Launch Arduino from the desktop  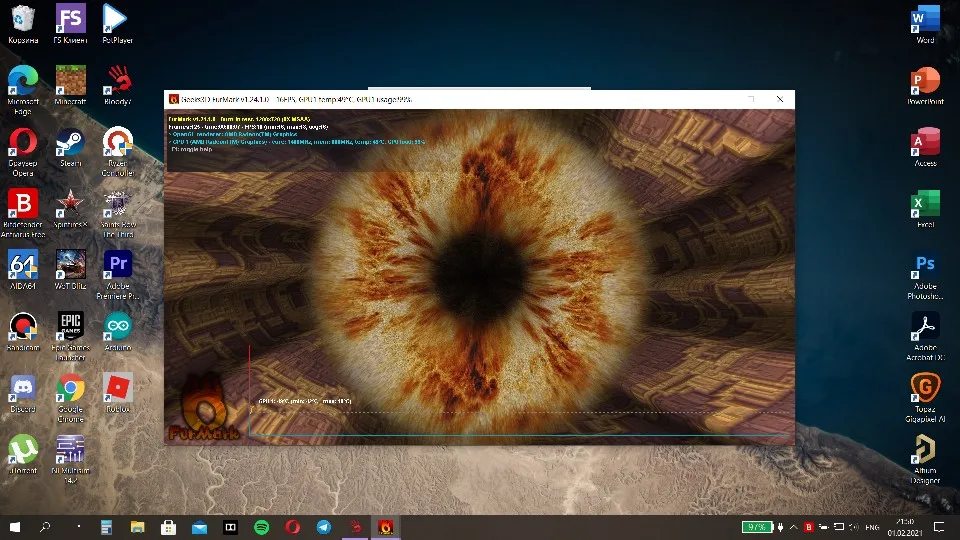pyautogui.click(x=118, y=332)
